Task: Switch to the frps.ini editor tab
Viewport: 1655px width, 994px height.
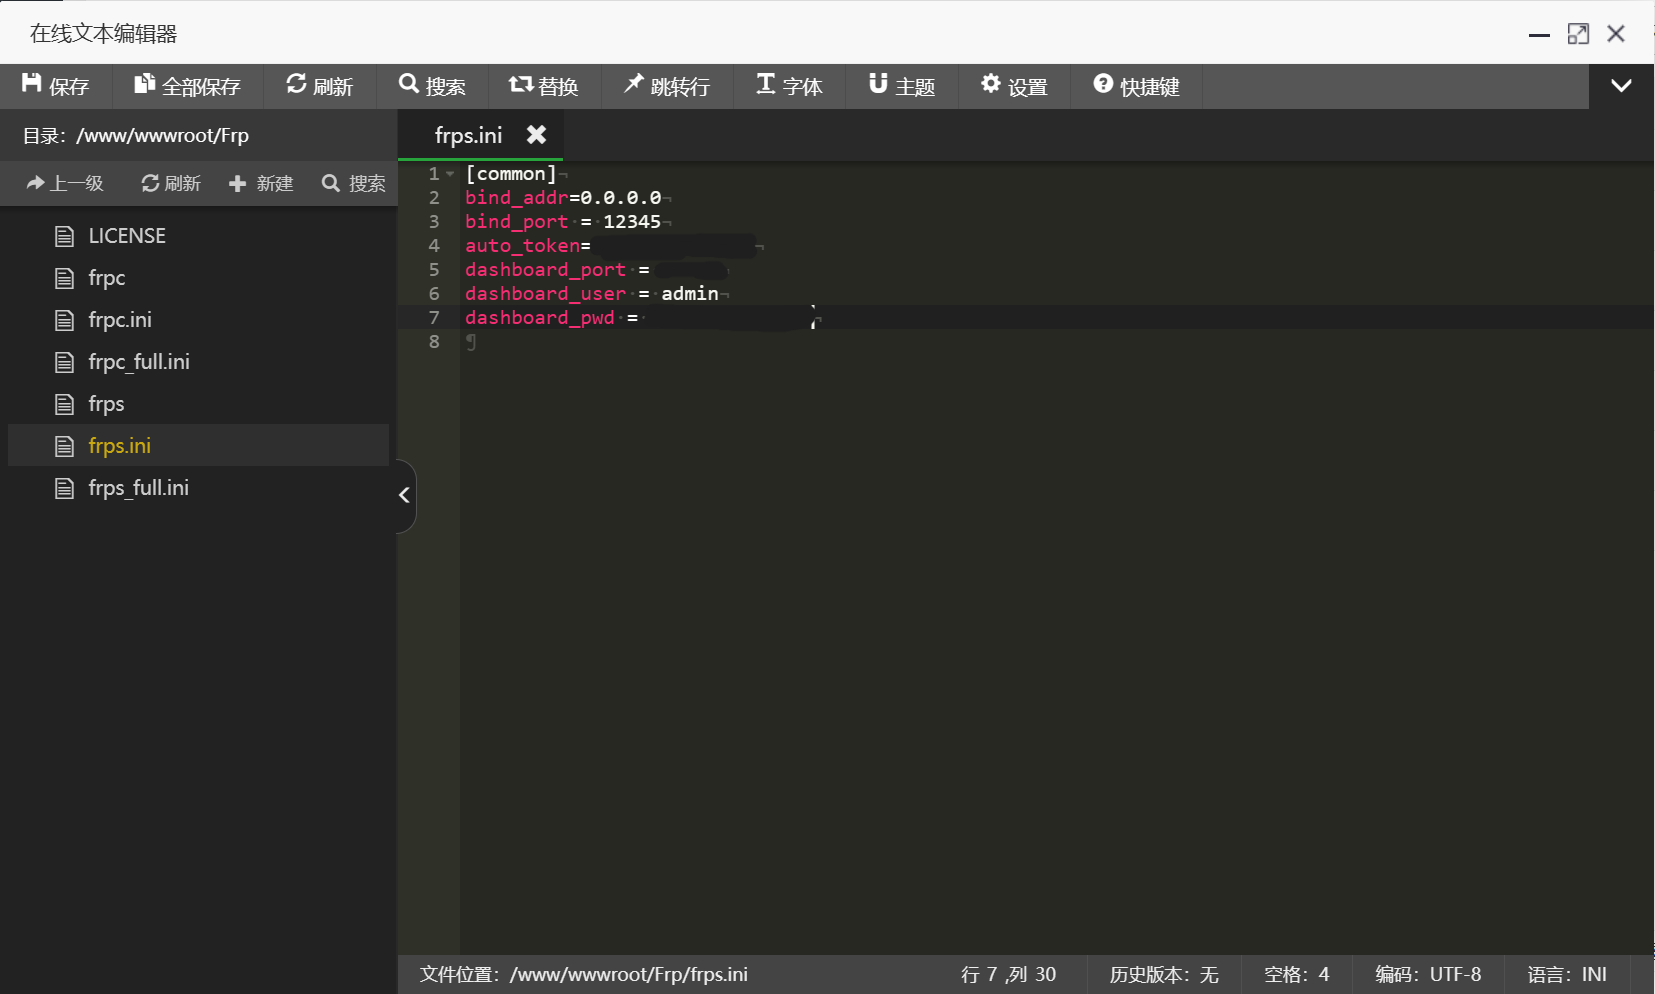Action: coord(468,135)
